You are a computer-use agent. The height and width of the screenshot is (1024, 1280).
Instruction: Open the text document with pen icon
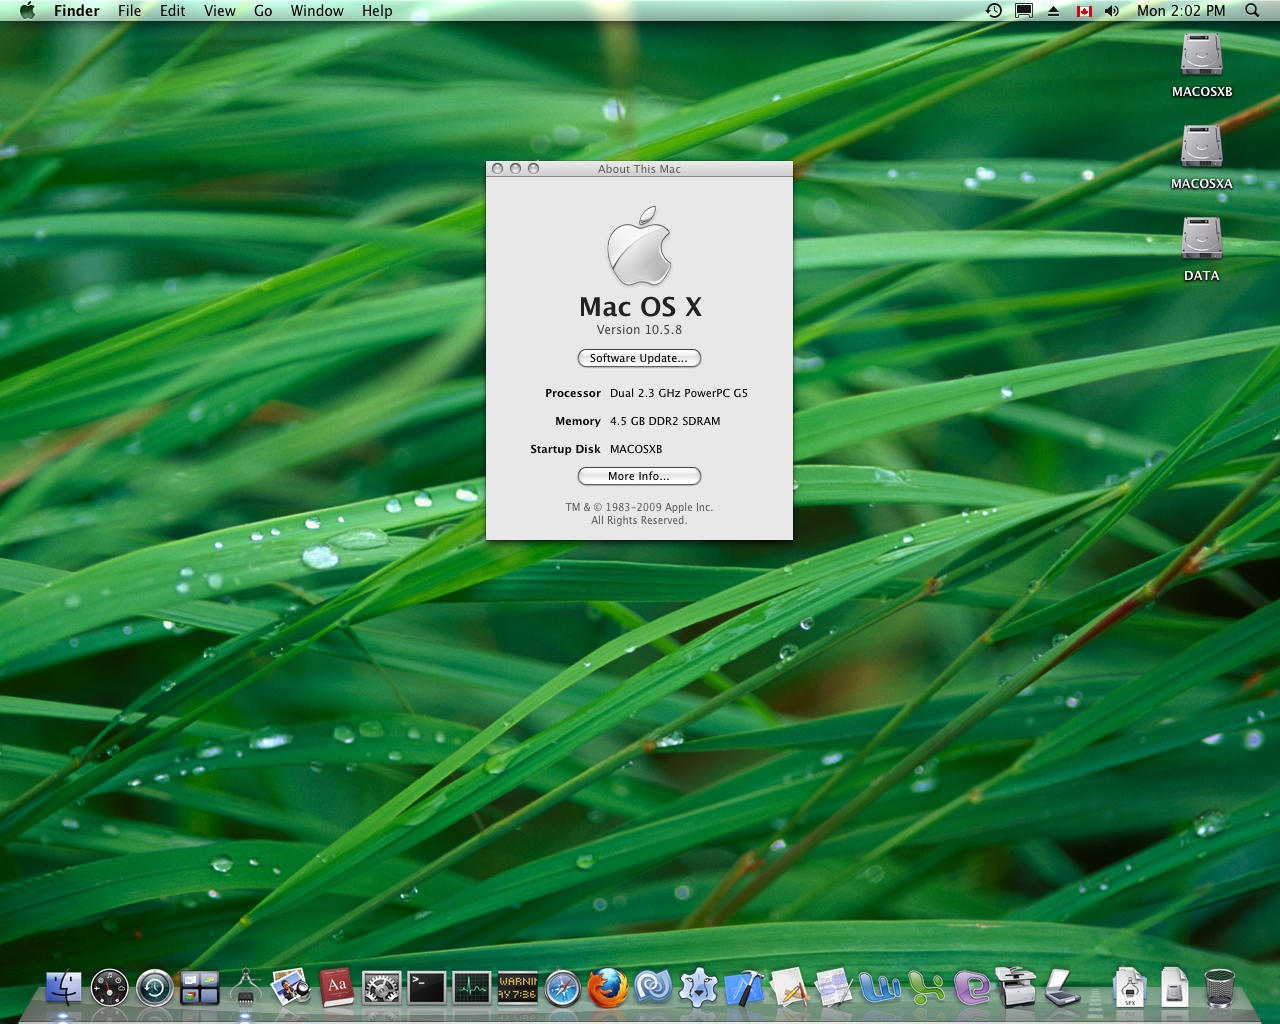[x=834, y=988]
